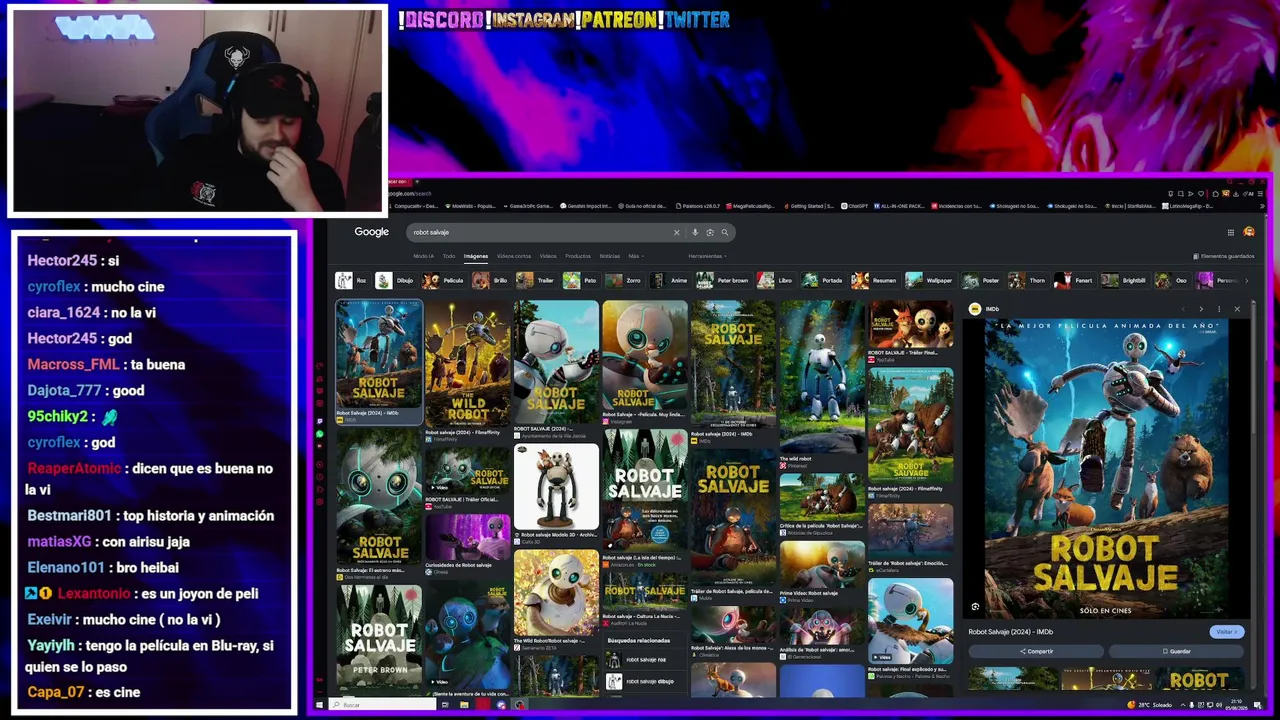Filter images by the Anime chip
Viewport: 1280px width, 720px height.
[669, 281]
